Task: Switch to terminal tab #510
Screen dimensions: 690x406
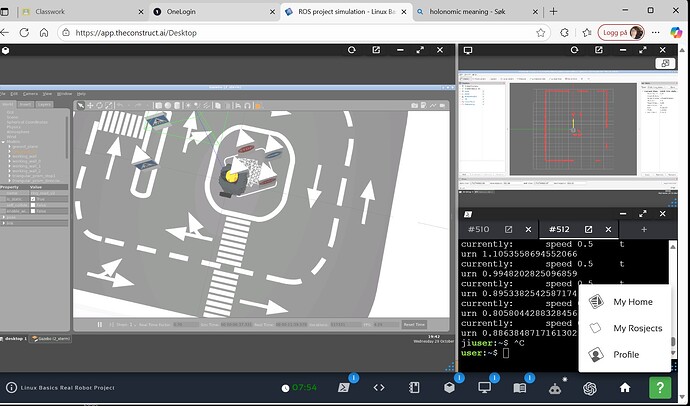Action: click(478, 229)
